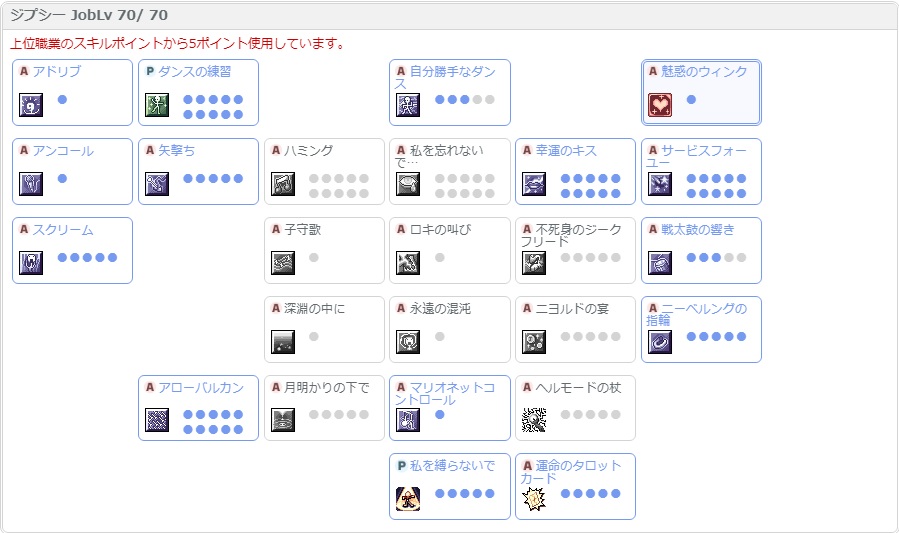Viewport: 899px width, 533px height.
Task: Click the ハミング skill name text
Action: coord(308,151)
